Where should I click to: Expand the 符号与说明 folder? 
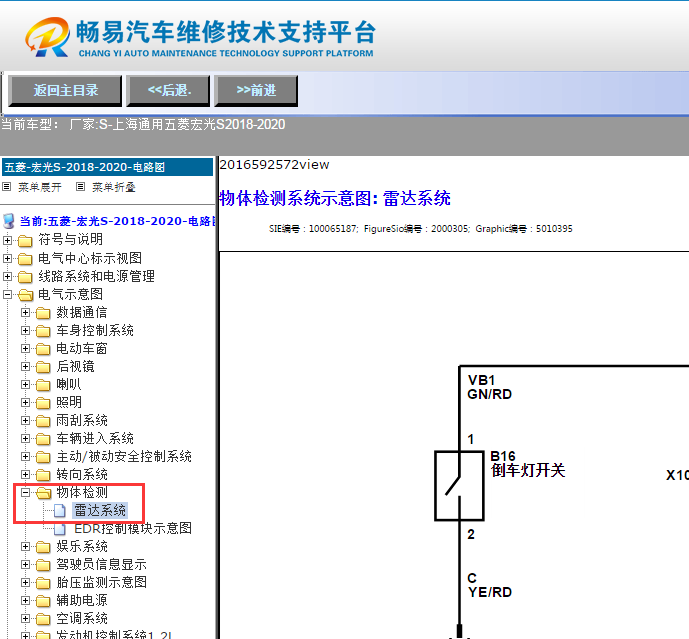(x=7, y=240)
